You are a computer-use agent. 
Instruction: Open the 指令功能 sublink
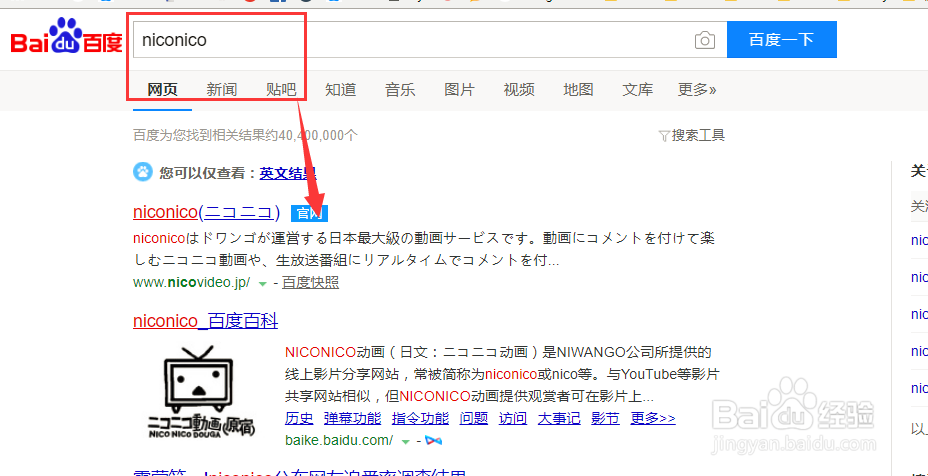tap(420, 419)
